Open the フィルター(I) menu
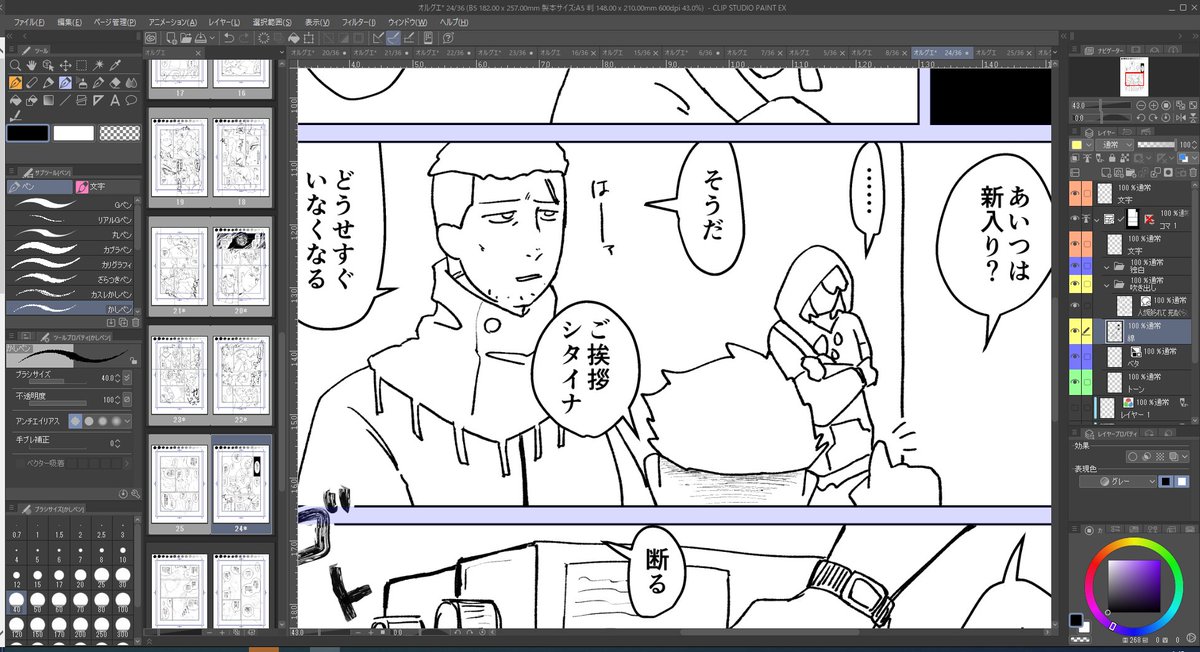The width and height of the screenshot is (1200, 652). click(x=358, y=21)
